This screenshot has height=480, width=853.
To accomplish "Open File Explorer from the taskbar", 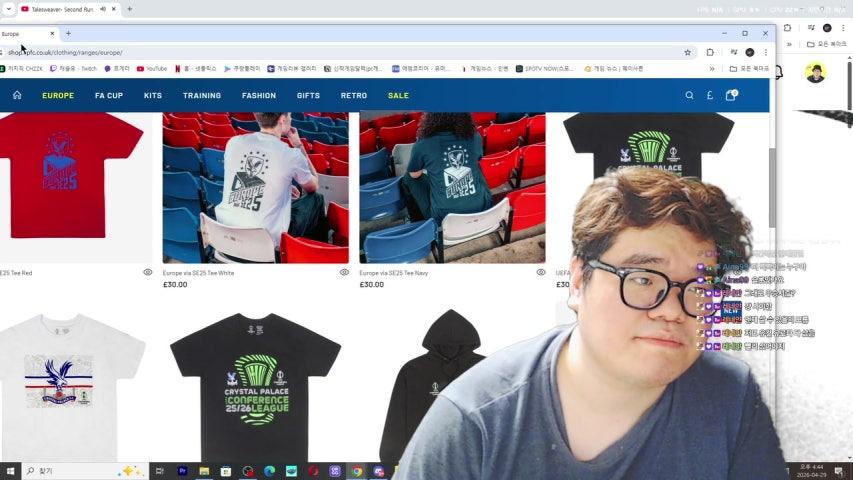I will (204, 471).
